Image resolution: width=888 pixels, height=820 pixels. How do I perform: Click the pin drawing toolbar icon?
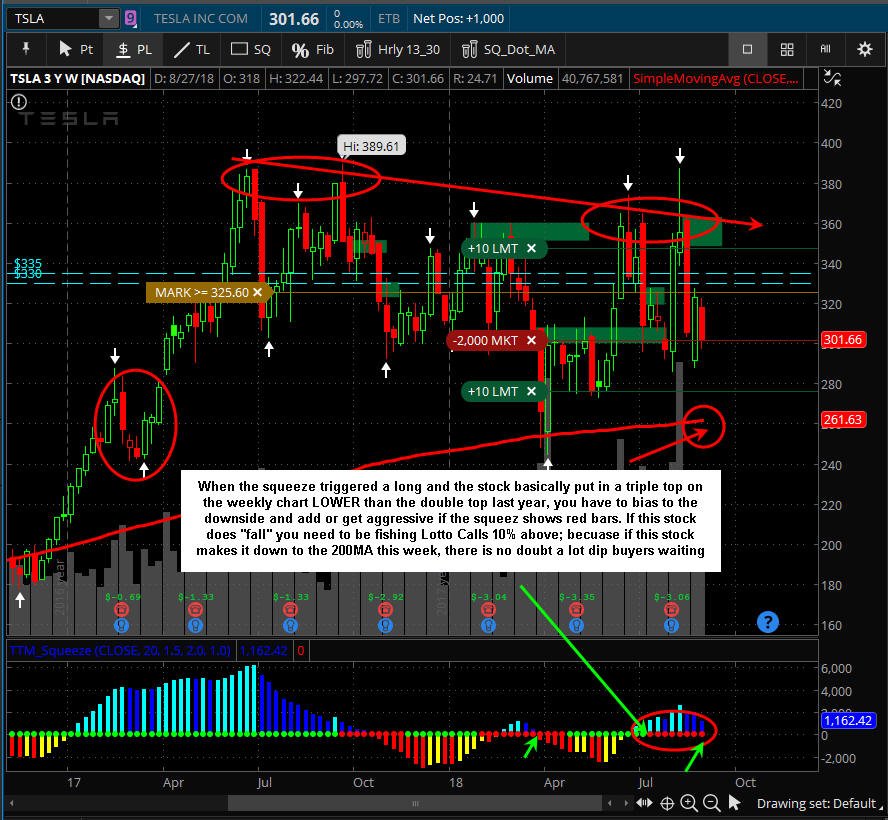25,49
